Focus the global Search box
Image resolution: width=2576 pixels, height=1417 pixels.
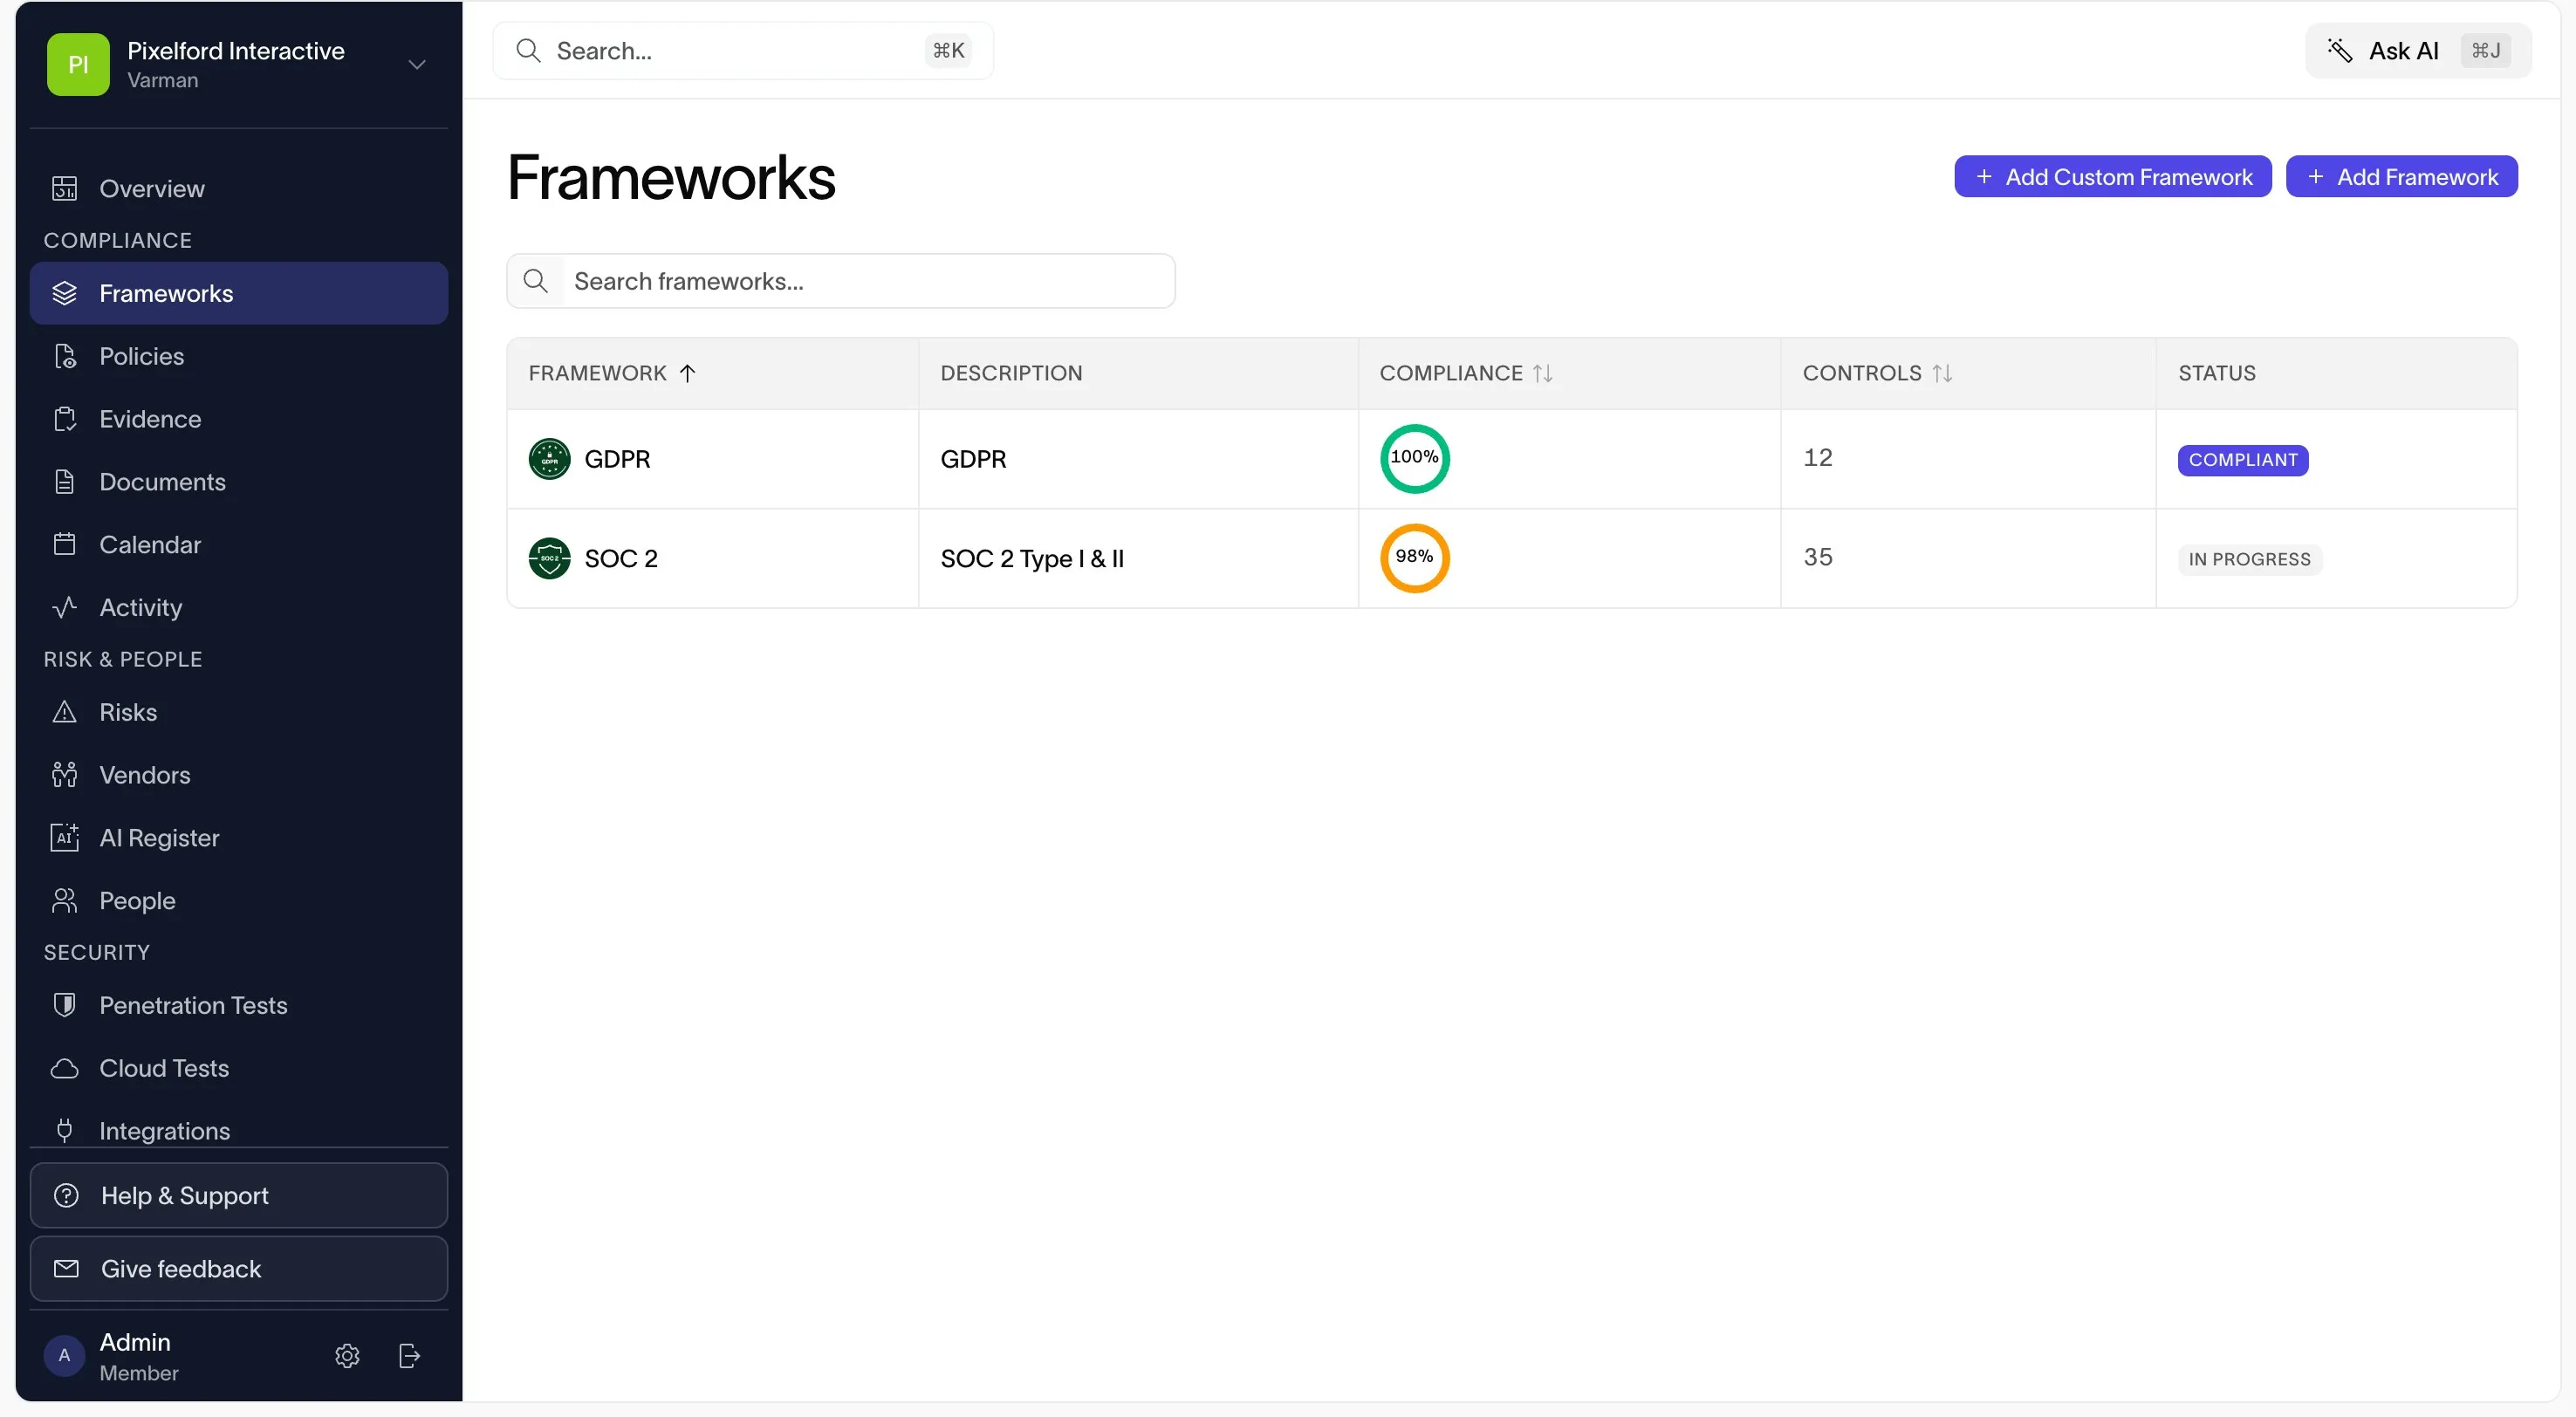[x=743, y=50]
